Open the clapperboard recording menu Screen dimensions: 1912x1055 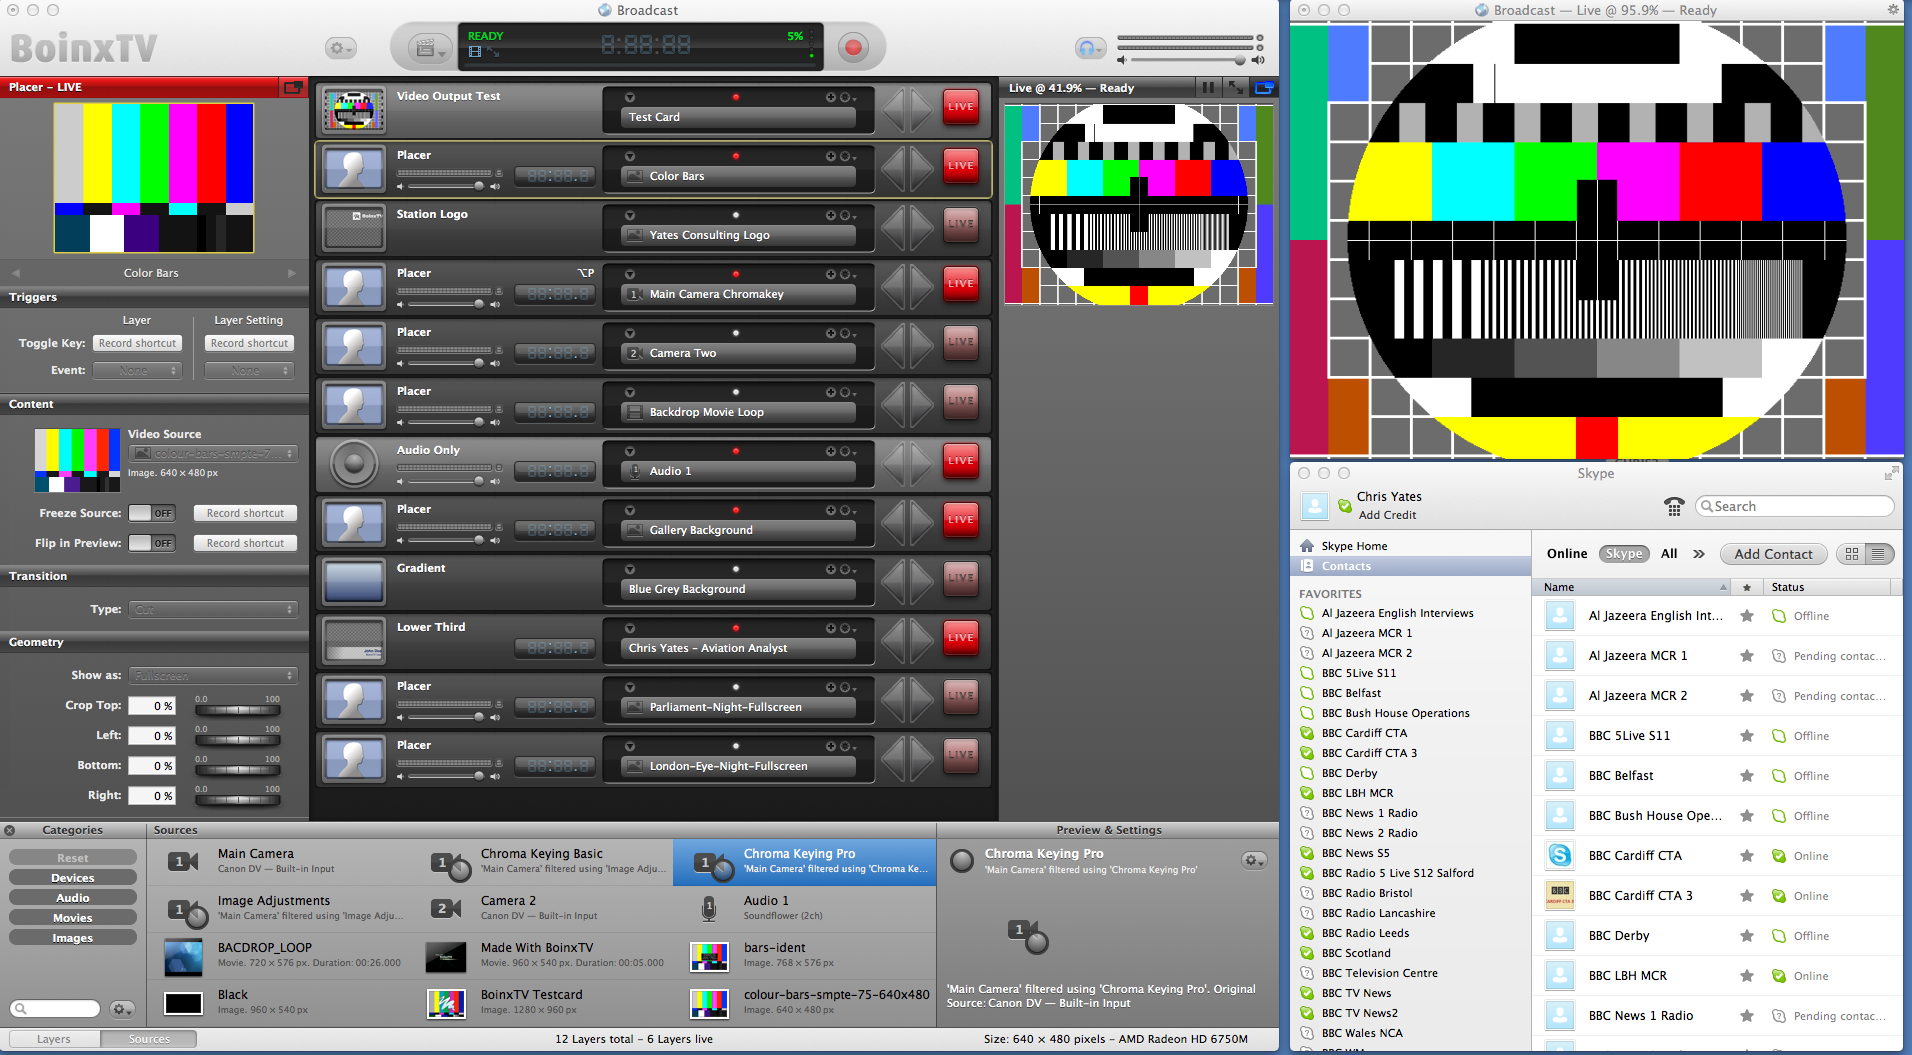(x=431, y=47)
